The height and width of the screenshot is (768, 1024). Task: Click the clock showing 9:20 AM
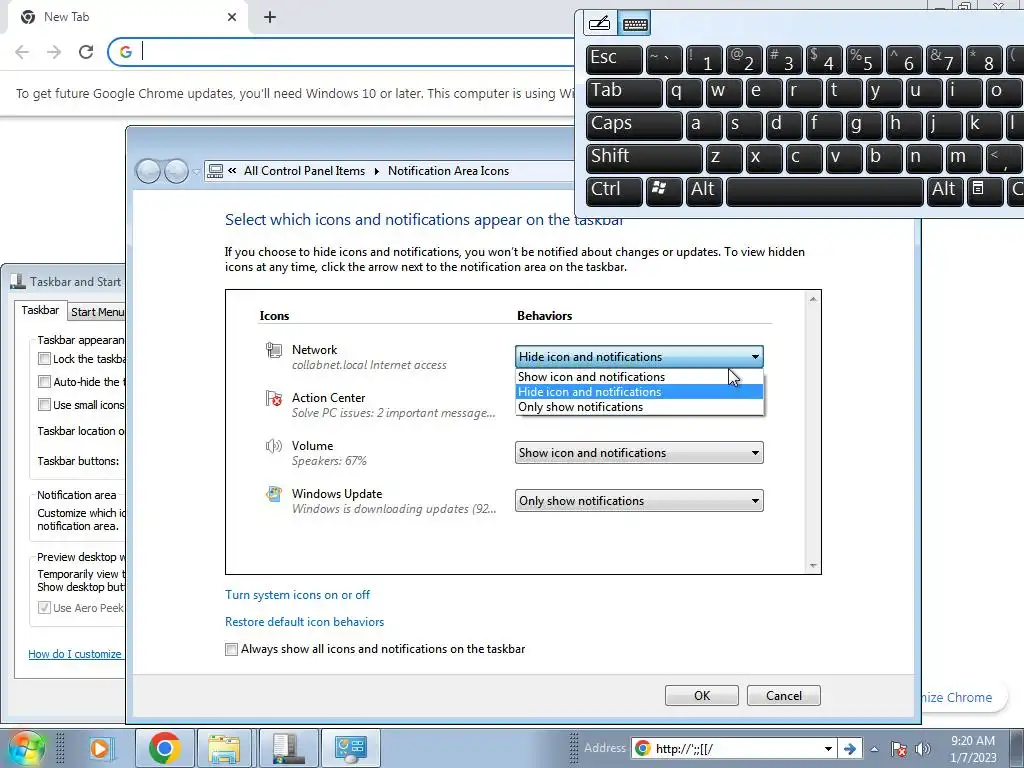tap(972, 741)
